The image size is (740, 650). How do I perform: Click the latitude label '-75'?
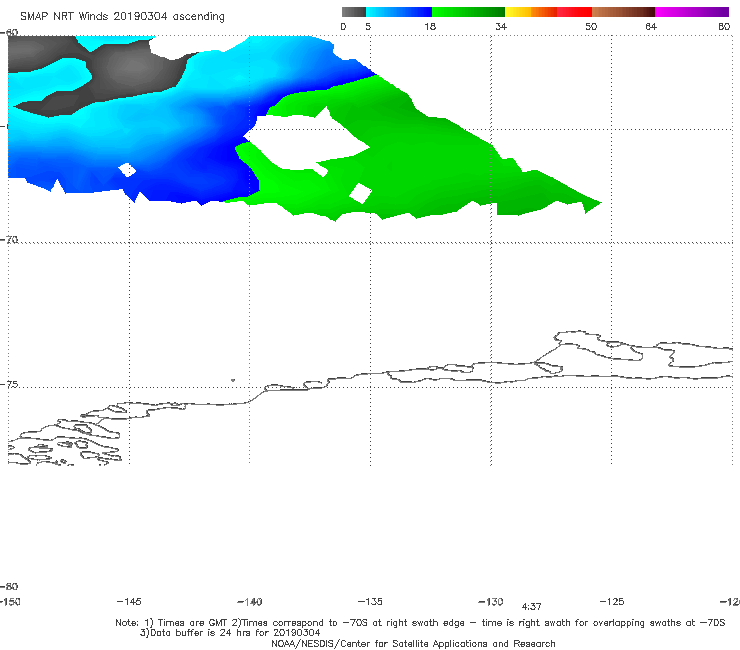coord(9,385)
